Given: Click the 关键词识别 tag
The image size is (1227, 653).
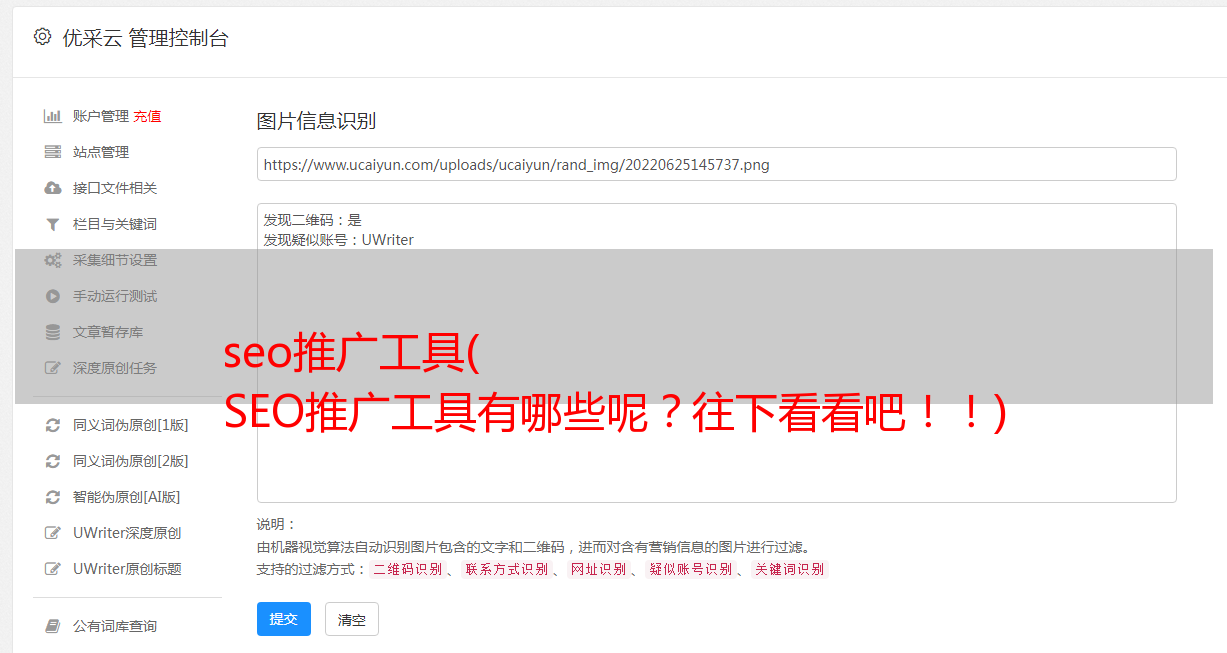Looking at the screenshot, I should point(789,569).
